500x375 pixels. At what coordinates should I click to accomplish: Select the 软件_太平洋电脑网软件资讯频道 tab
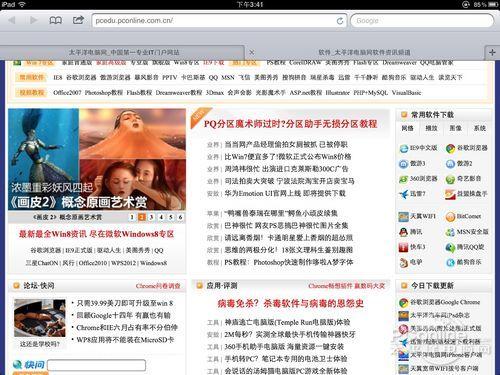364,52
